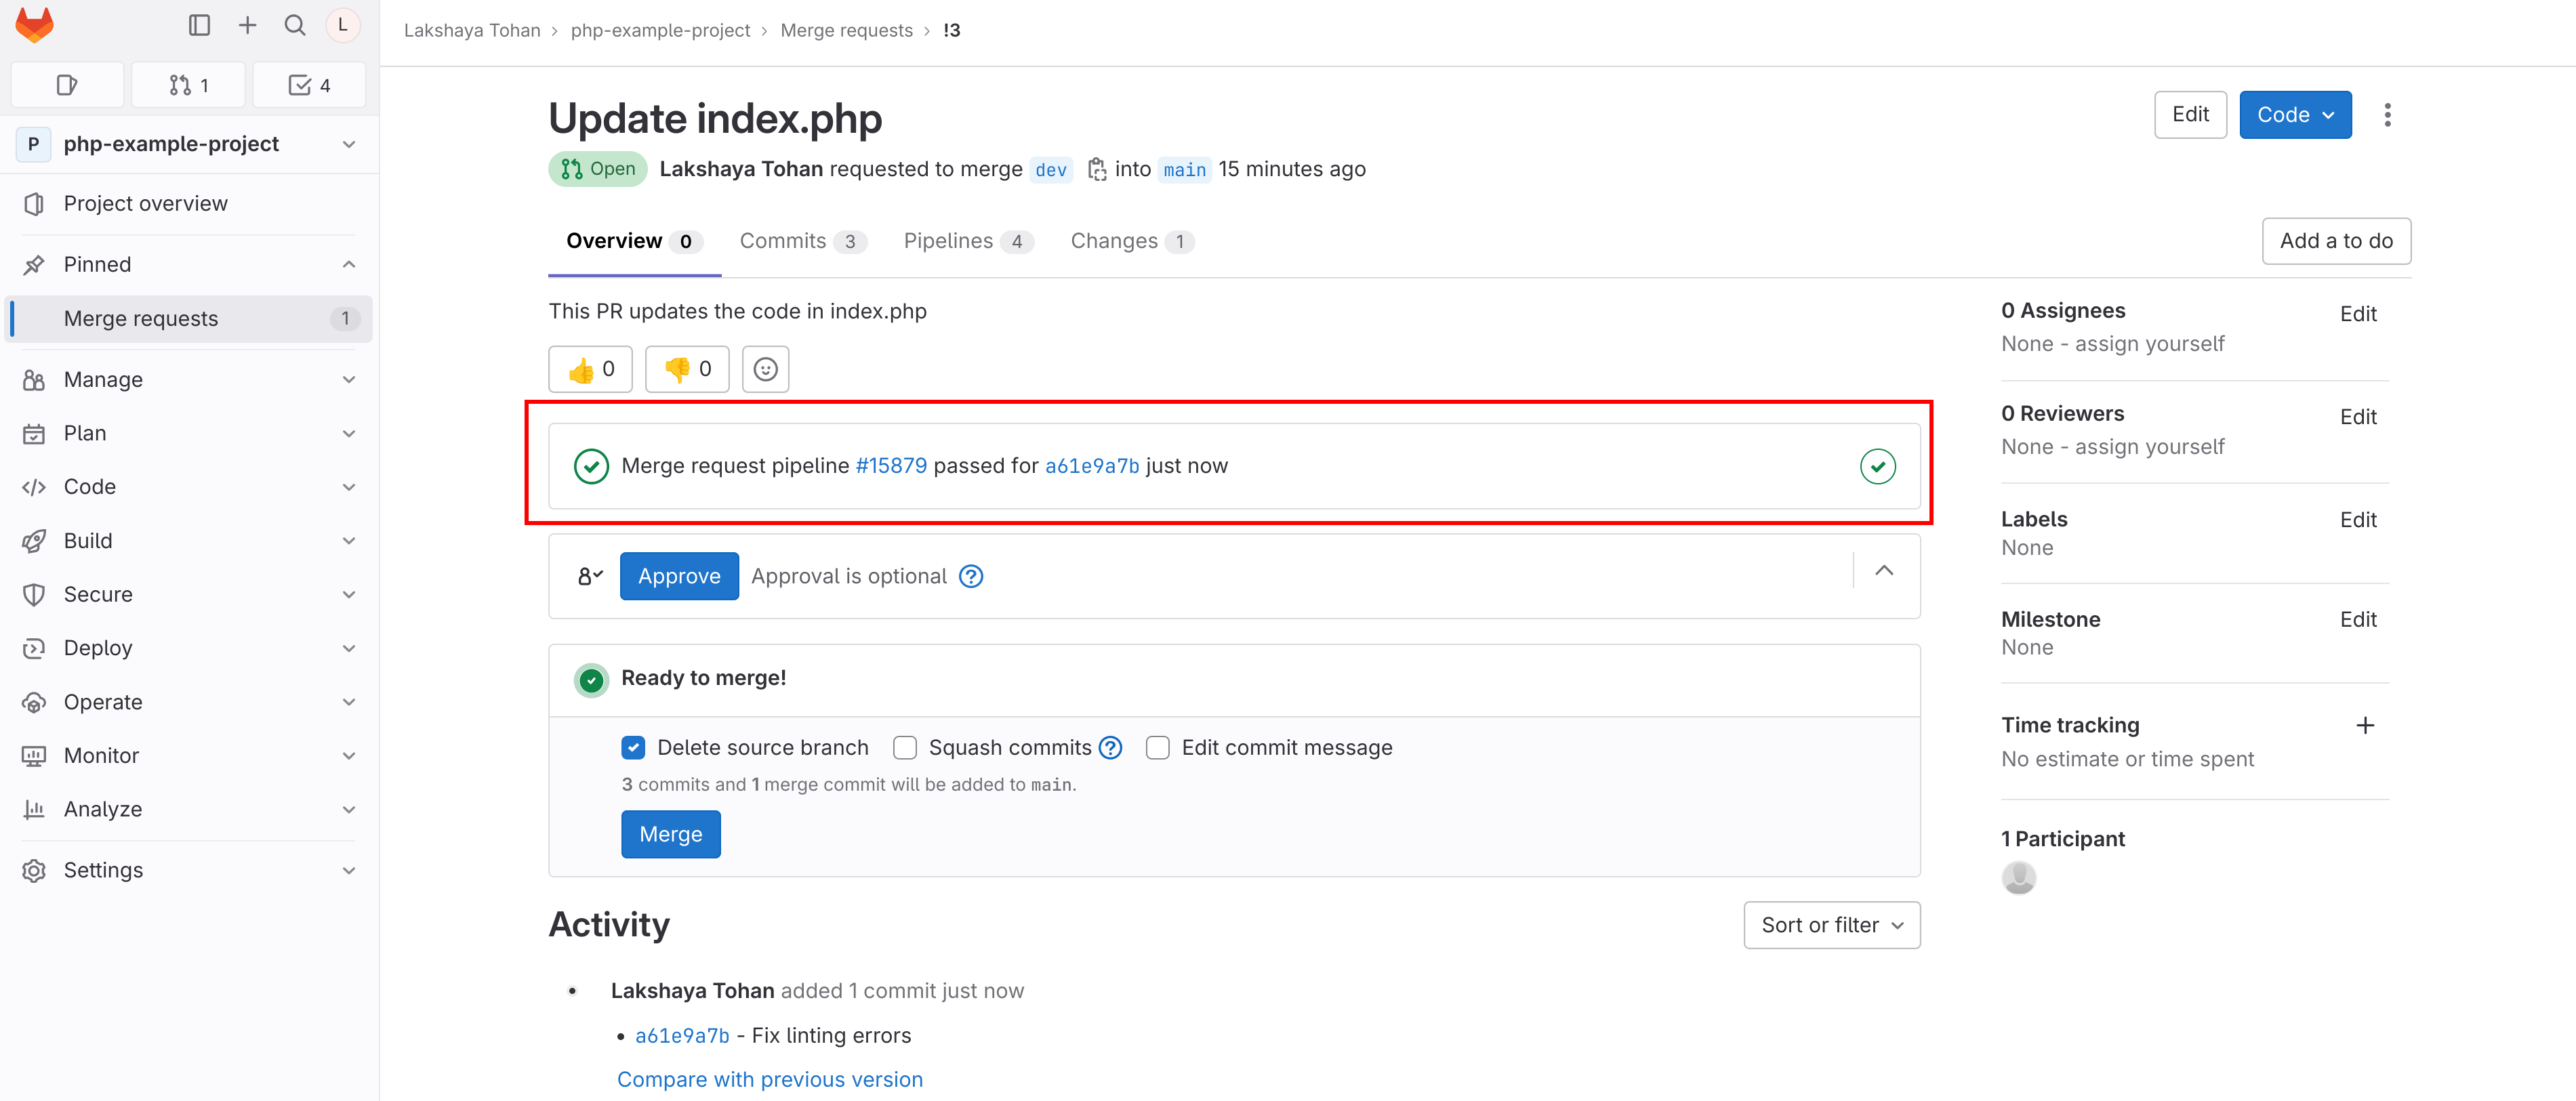Click the Merge button

click(670, 833)
